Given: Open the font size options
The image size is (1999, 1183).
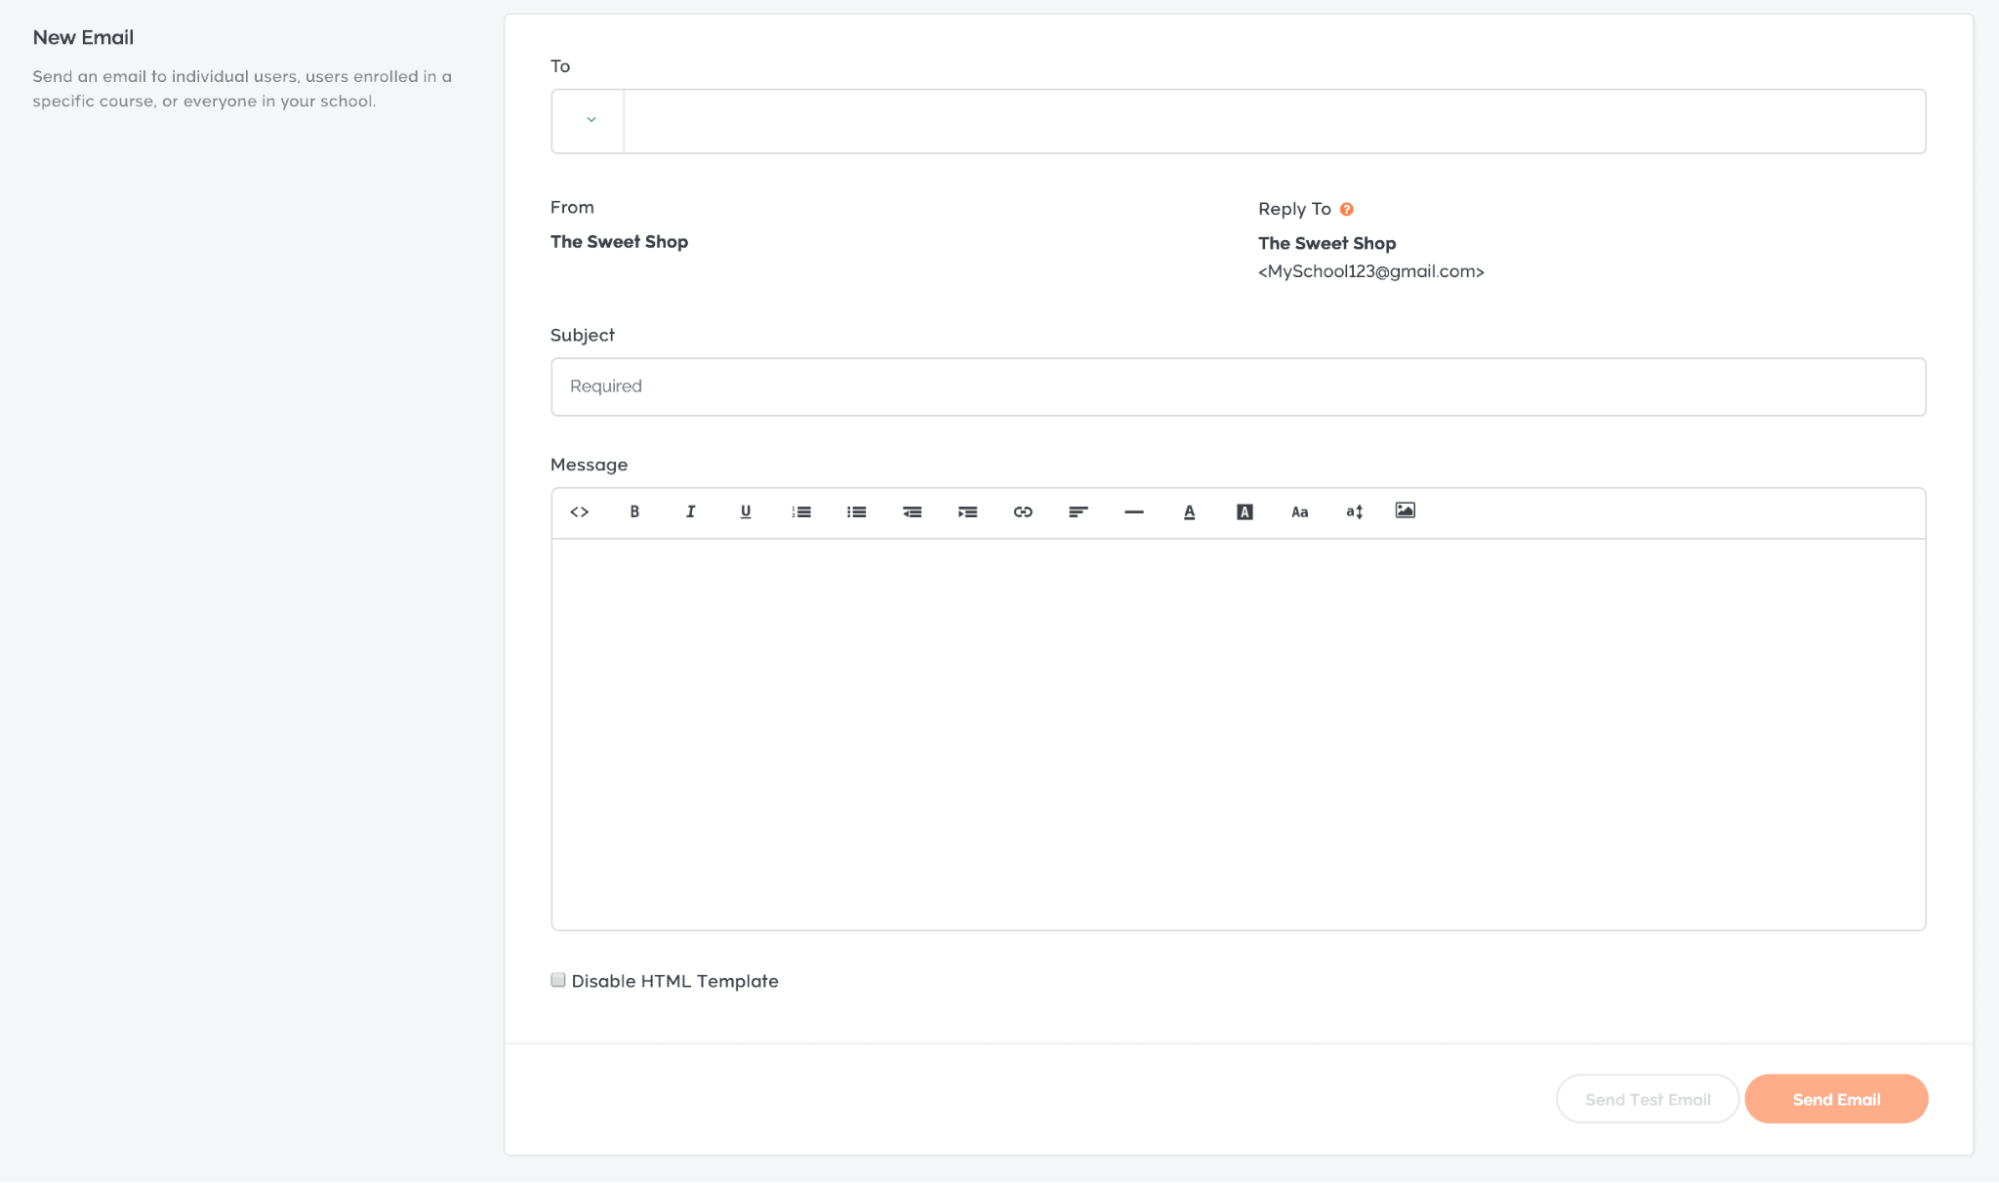Looking at the screenshot, I should pos(1354,512).
